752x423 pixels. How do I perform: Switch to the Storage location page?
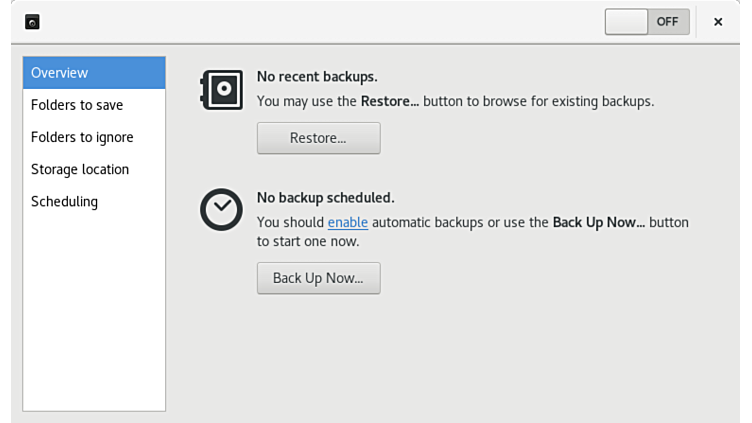(80, 169)
